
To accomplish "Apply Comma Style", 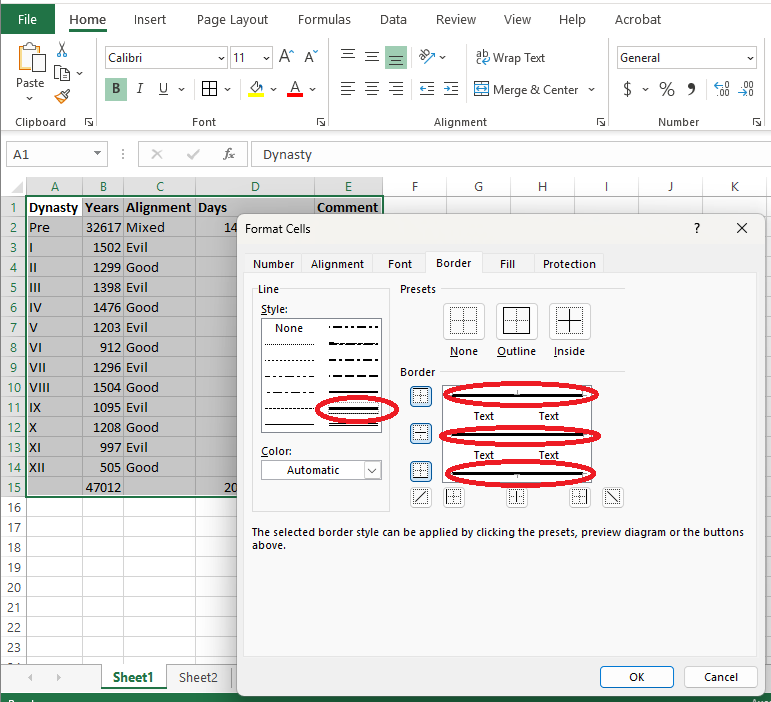I will coord(691,89).
